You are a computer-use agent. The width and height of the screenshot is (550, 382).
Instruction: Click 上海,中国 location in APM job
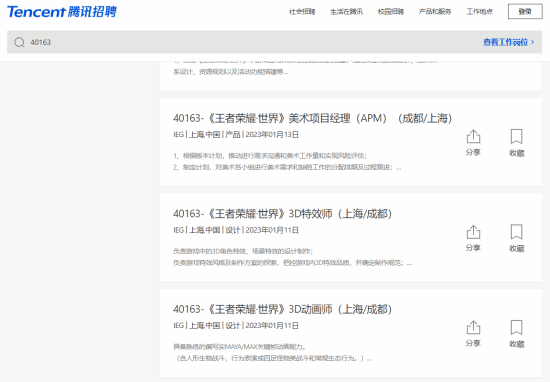tap(204, 135)
